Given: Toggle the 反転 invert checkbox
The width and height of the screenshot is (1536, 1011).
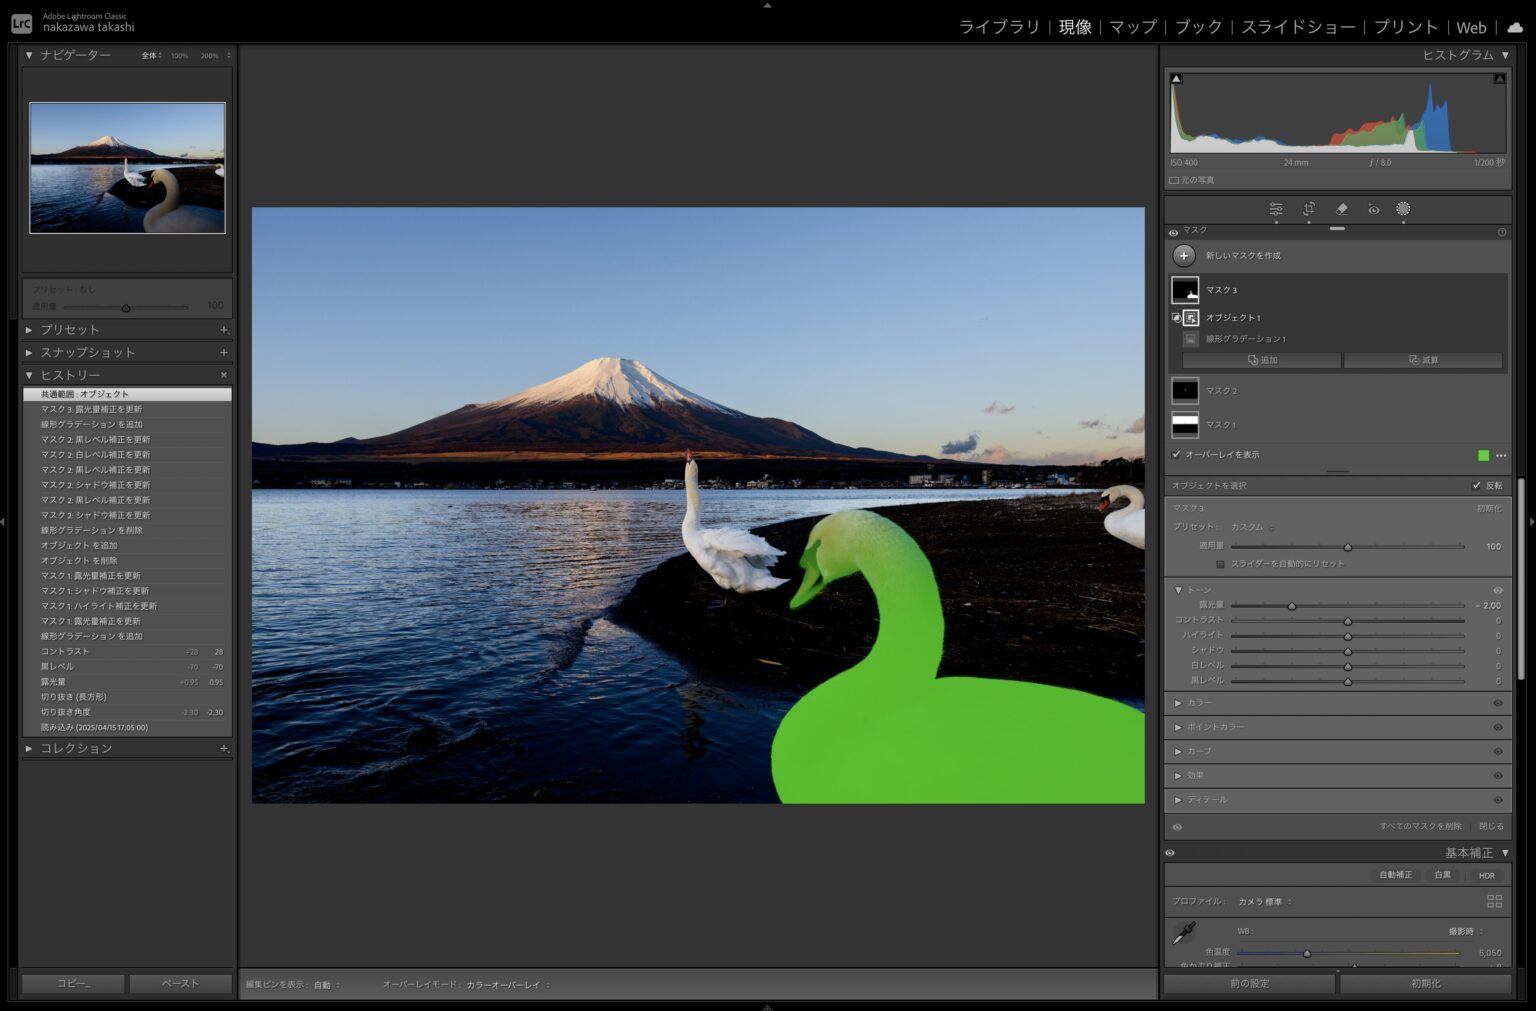Looking at the screenshot, I should 1477,486.
